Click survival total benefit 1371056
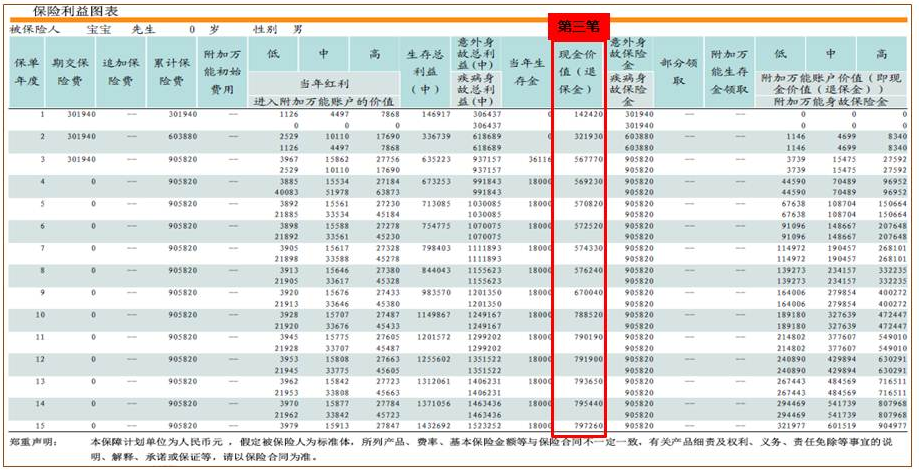Image resolution: width=919 pixels, height=474 pixels. (x=433, y=404)
